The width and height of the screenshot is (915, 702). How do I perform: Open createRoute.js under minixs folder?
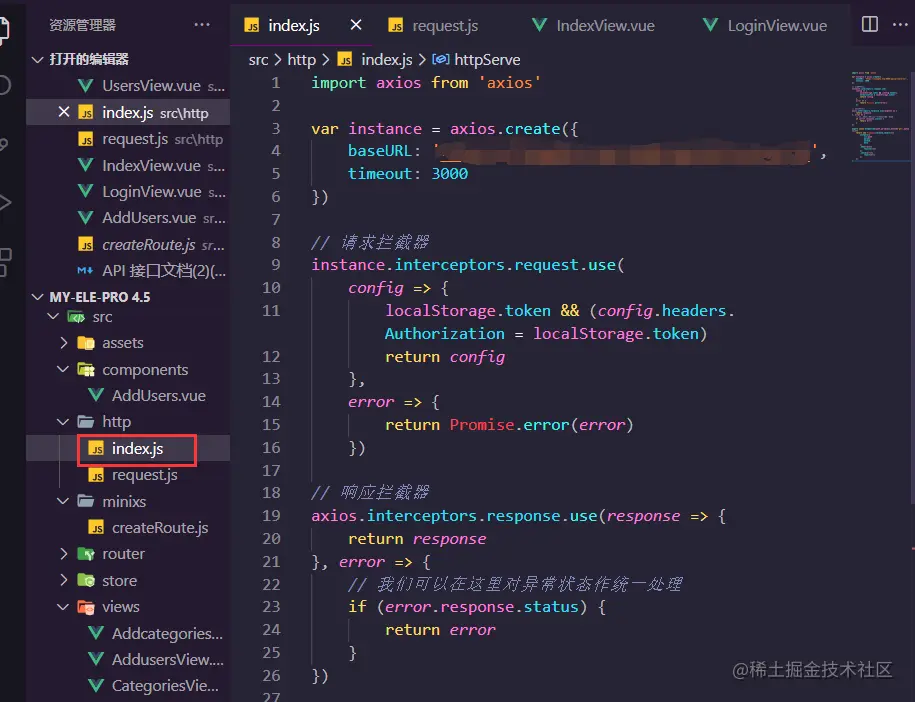click(x=128, y=528)
